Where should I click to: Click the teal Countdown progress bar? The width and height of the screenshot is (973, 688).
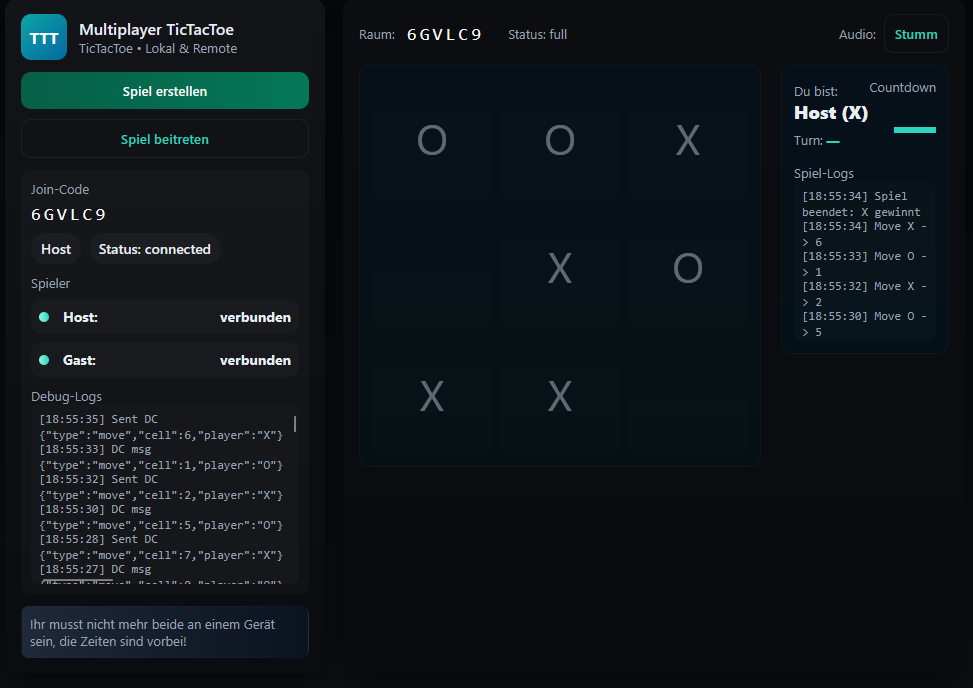pos(914,130)
